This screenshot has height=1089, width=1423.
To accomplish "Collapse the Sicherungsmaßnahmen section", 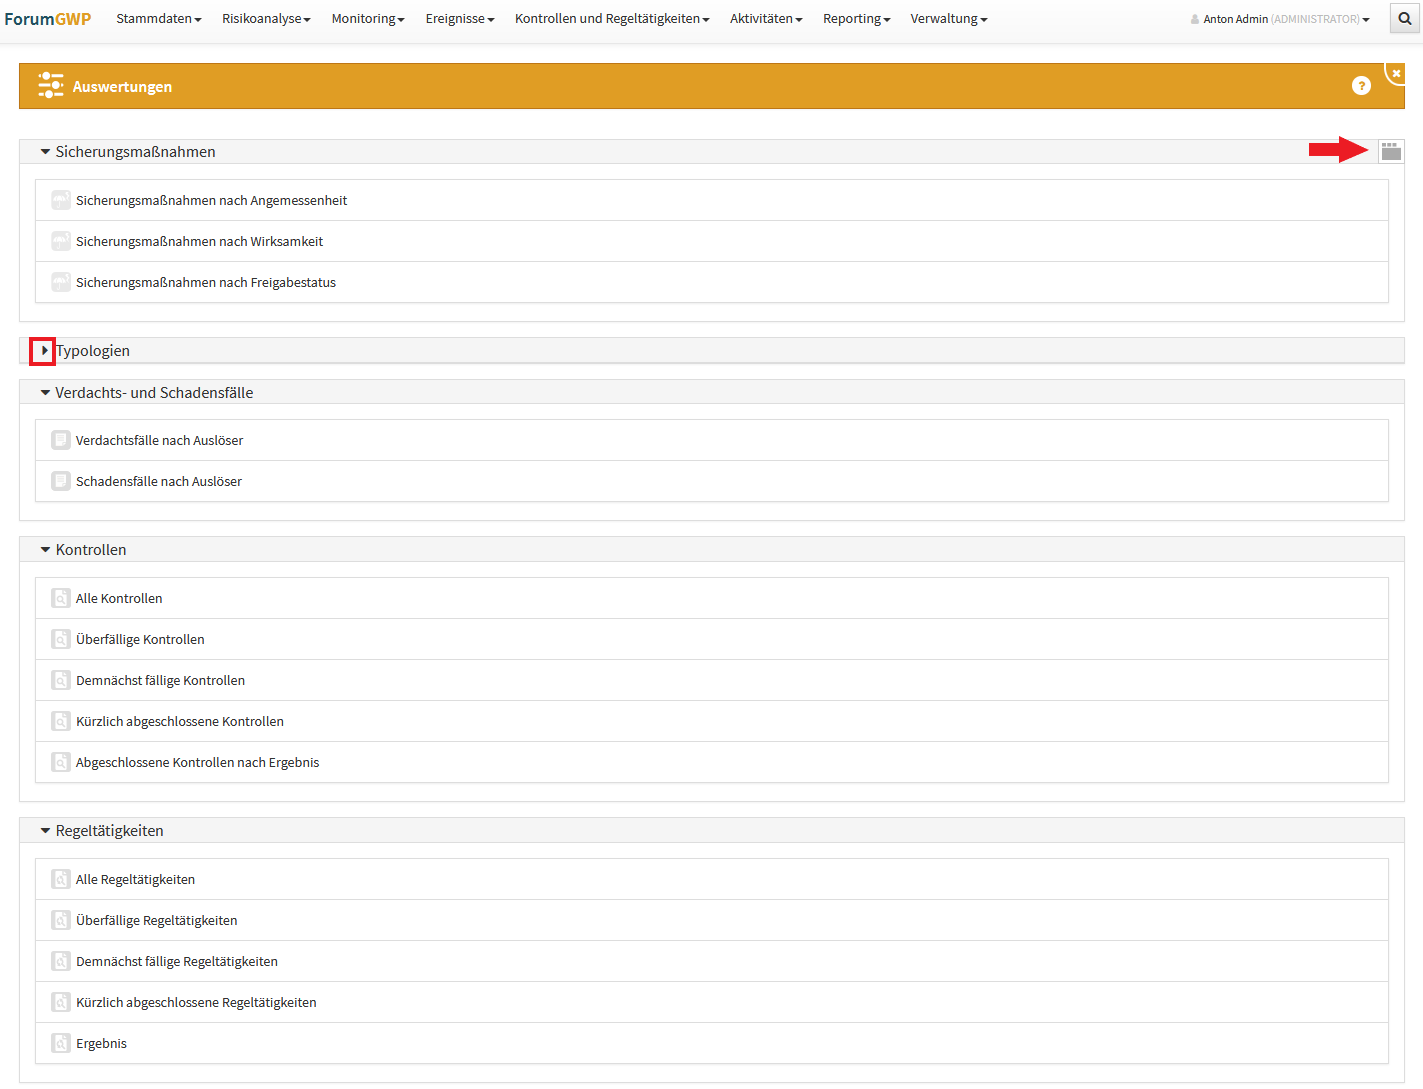I will [x=45, y=152].
